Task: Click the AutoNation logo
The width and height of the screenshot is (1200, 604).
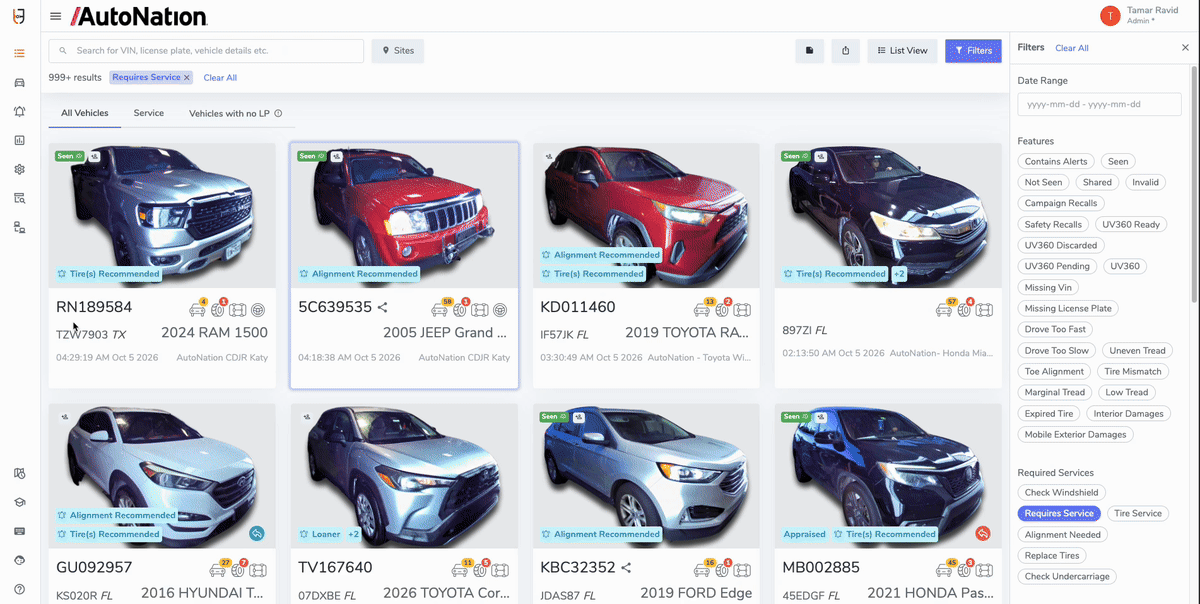Action: point(139,16)
